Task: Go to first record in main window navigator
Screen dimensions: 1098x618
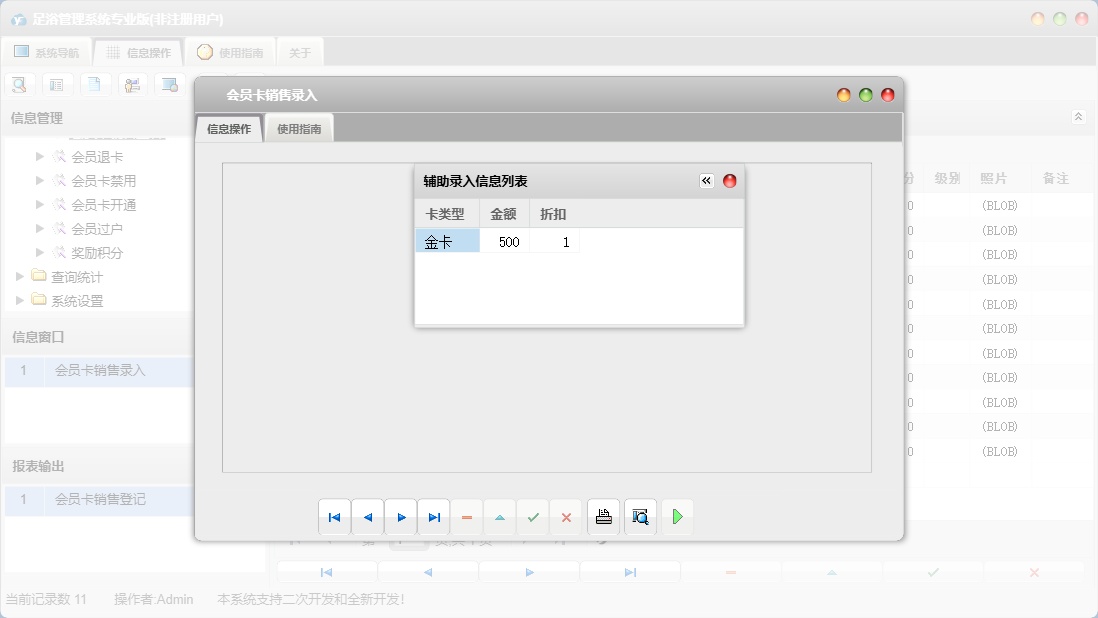Action: [x=326, y=572]
